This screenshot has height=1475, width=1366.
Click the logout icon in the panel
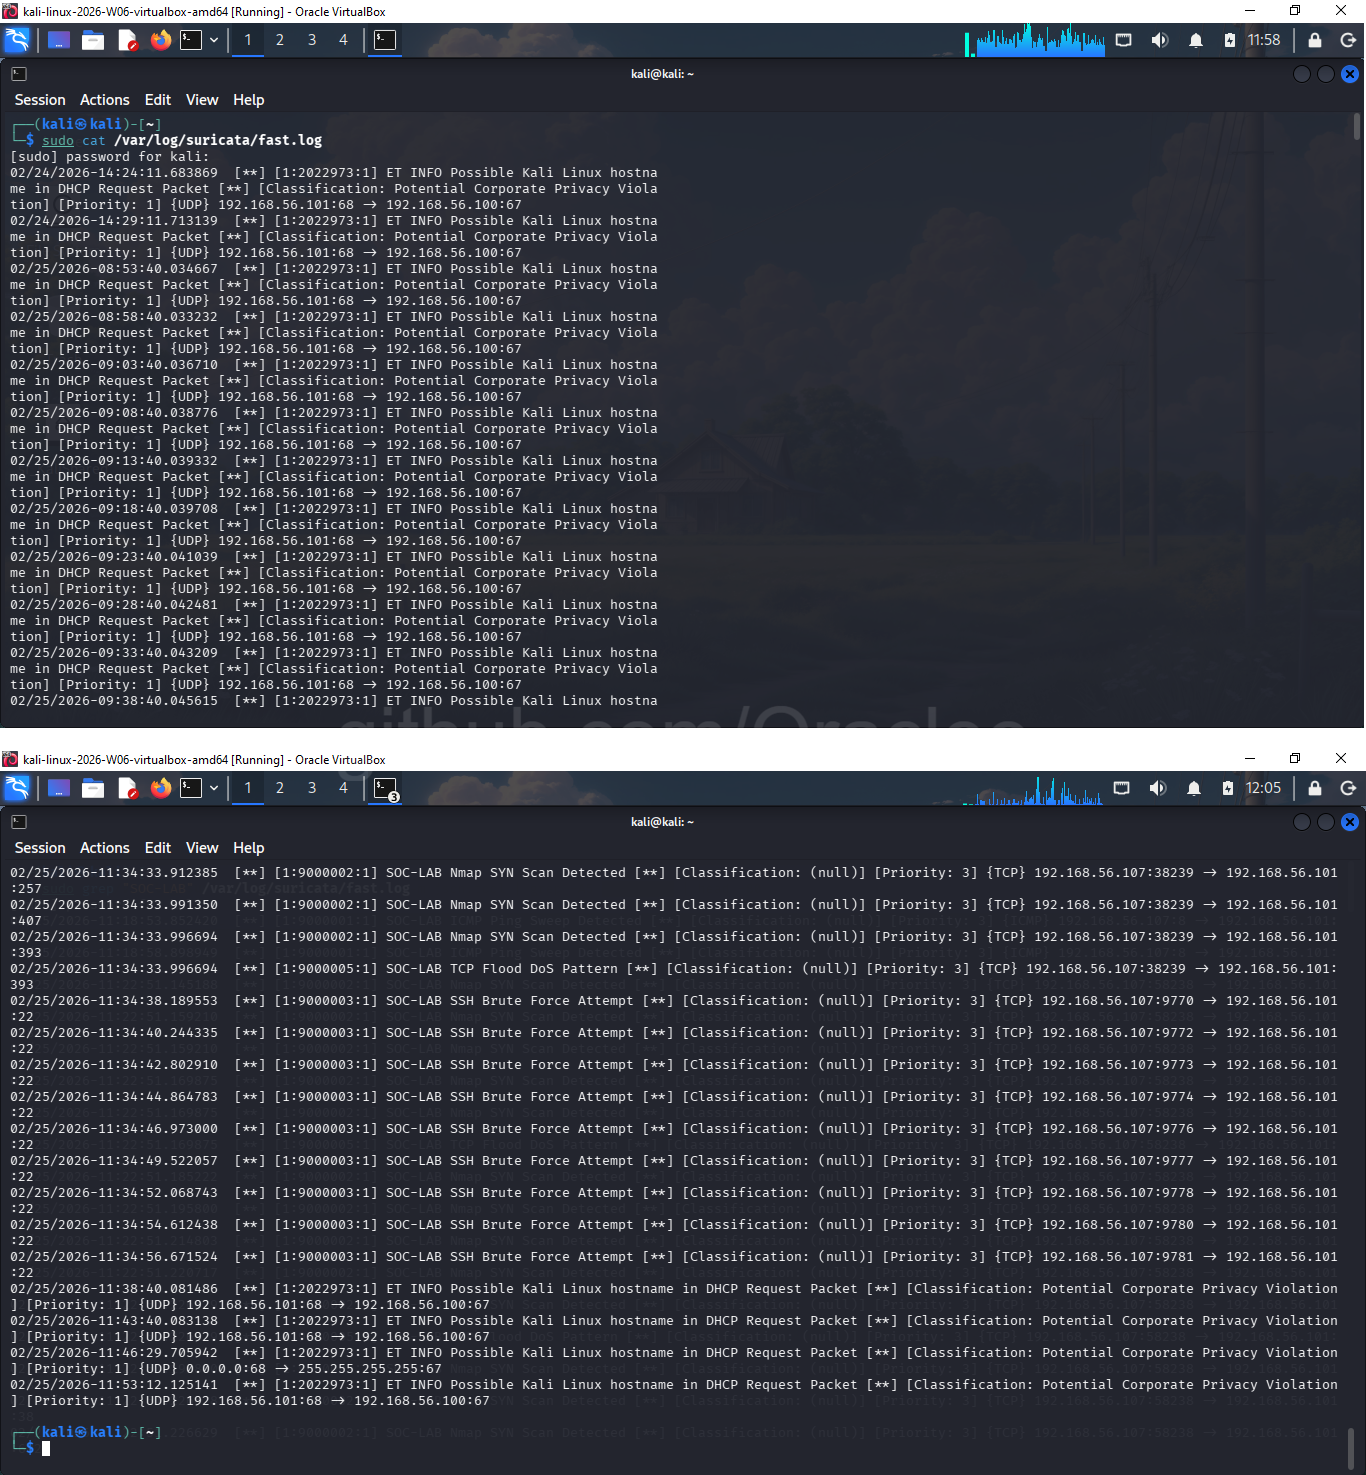coord(1345,40)
